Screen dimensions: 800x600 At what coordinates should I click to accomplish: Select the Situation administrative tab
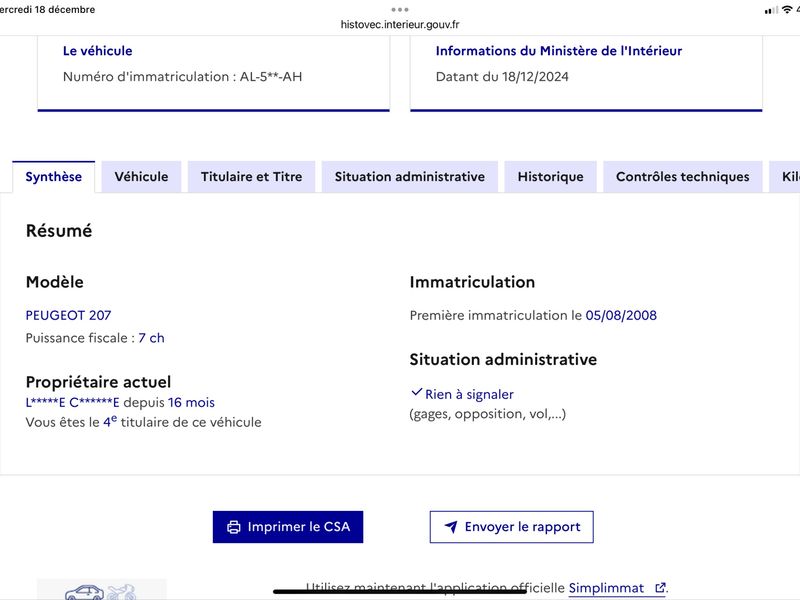[410, 177]
